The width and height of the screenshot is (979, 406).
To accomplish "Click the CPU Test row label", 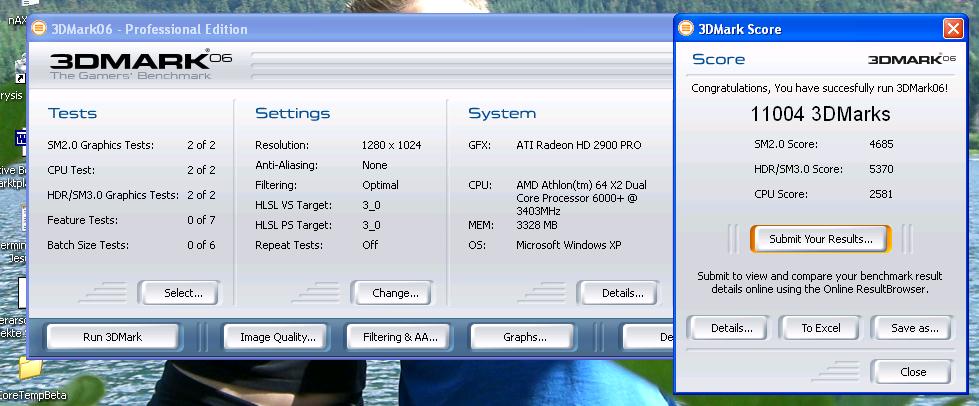I will (71, 170).
